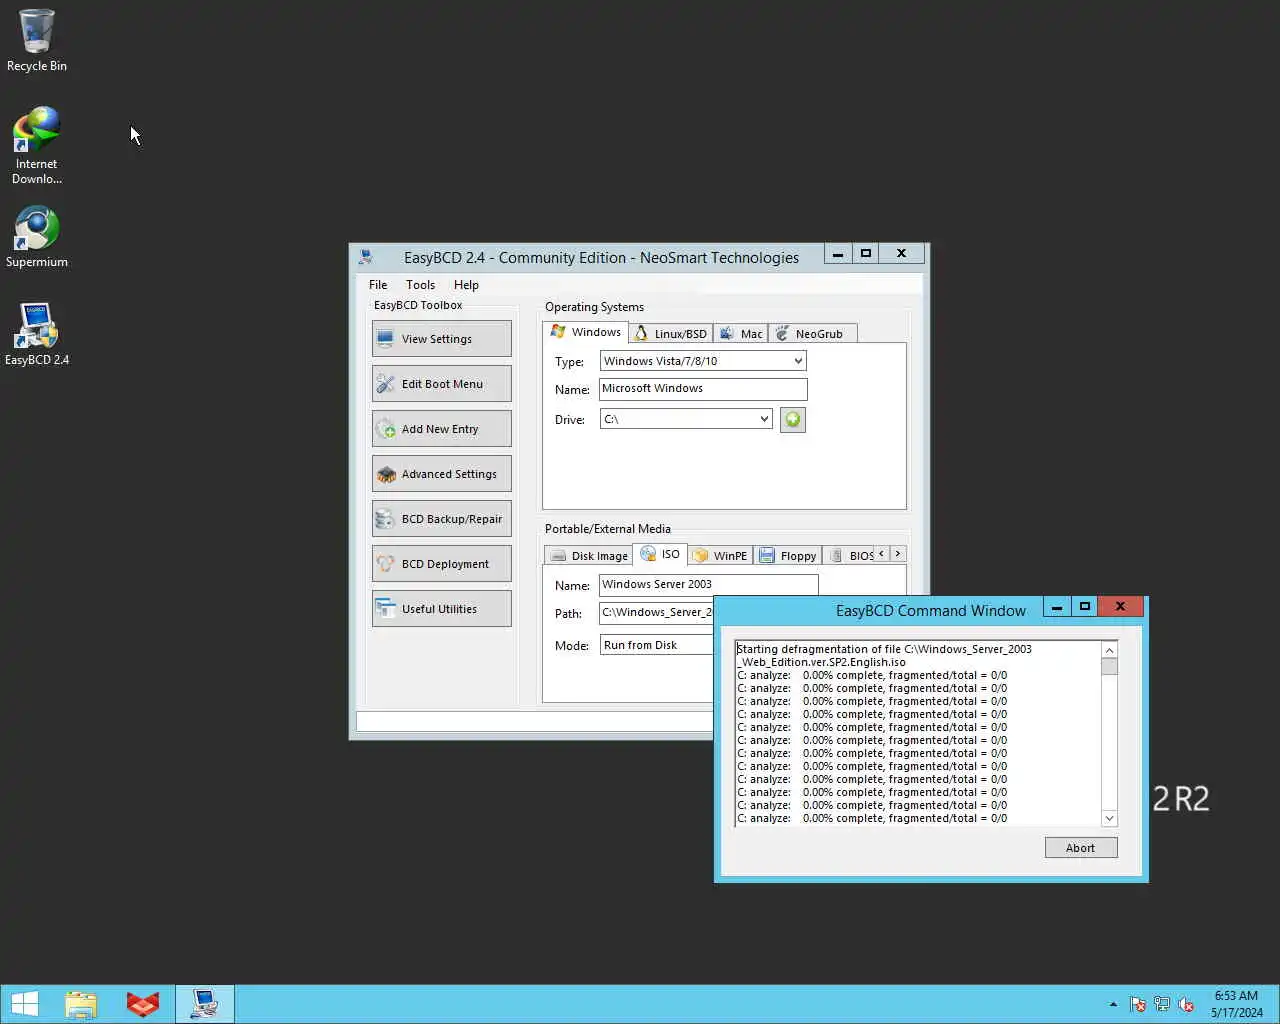Viewport: 1280px width, 1024px height.
Task: Open Advanced Settings
Action: click(x=442, y=474)
